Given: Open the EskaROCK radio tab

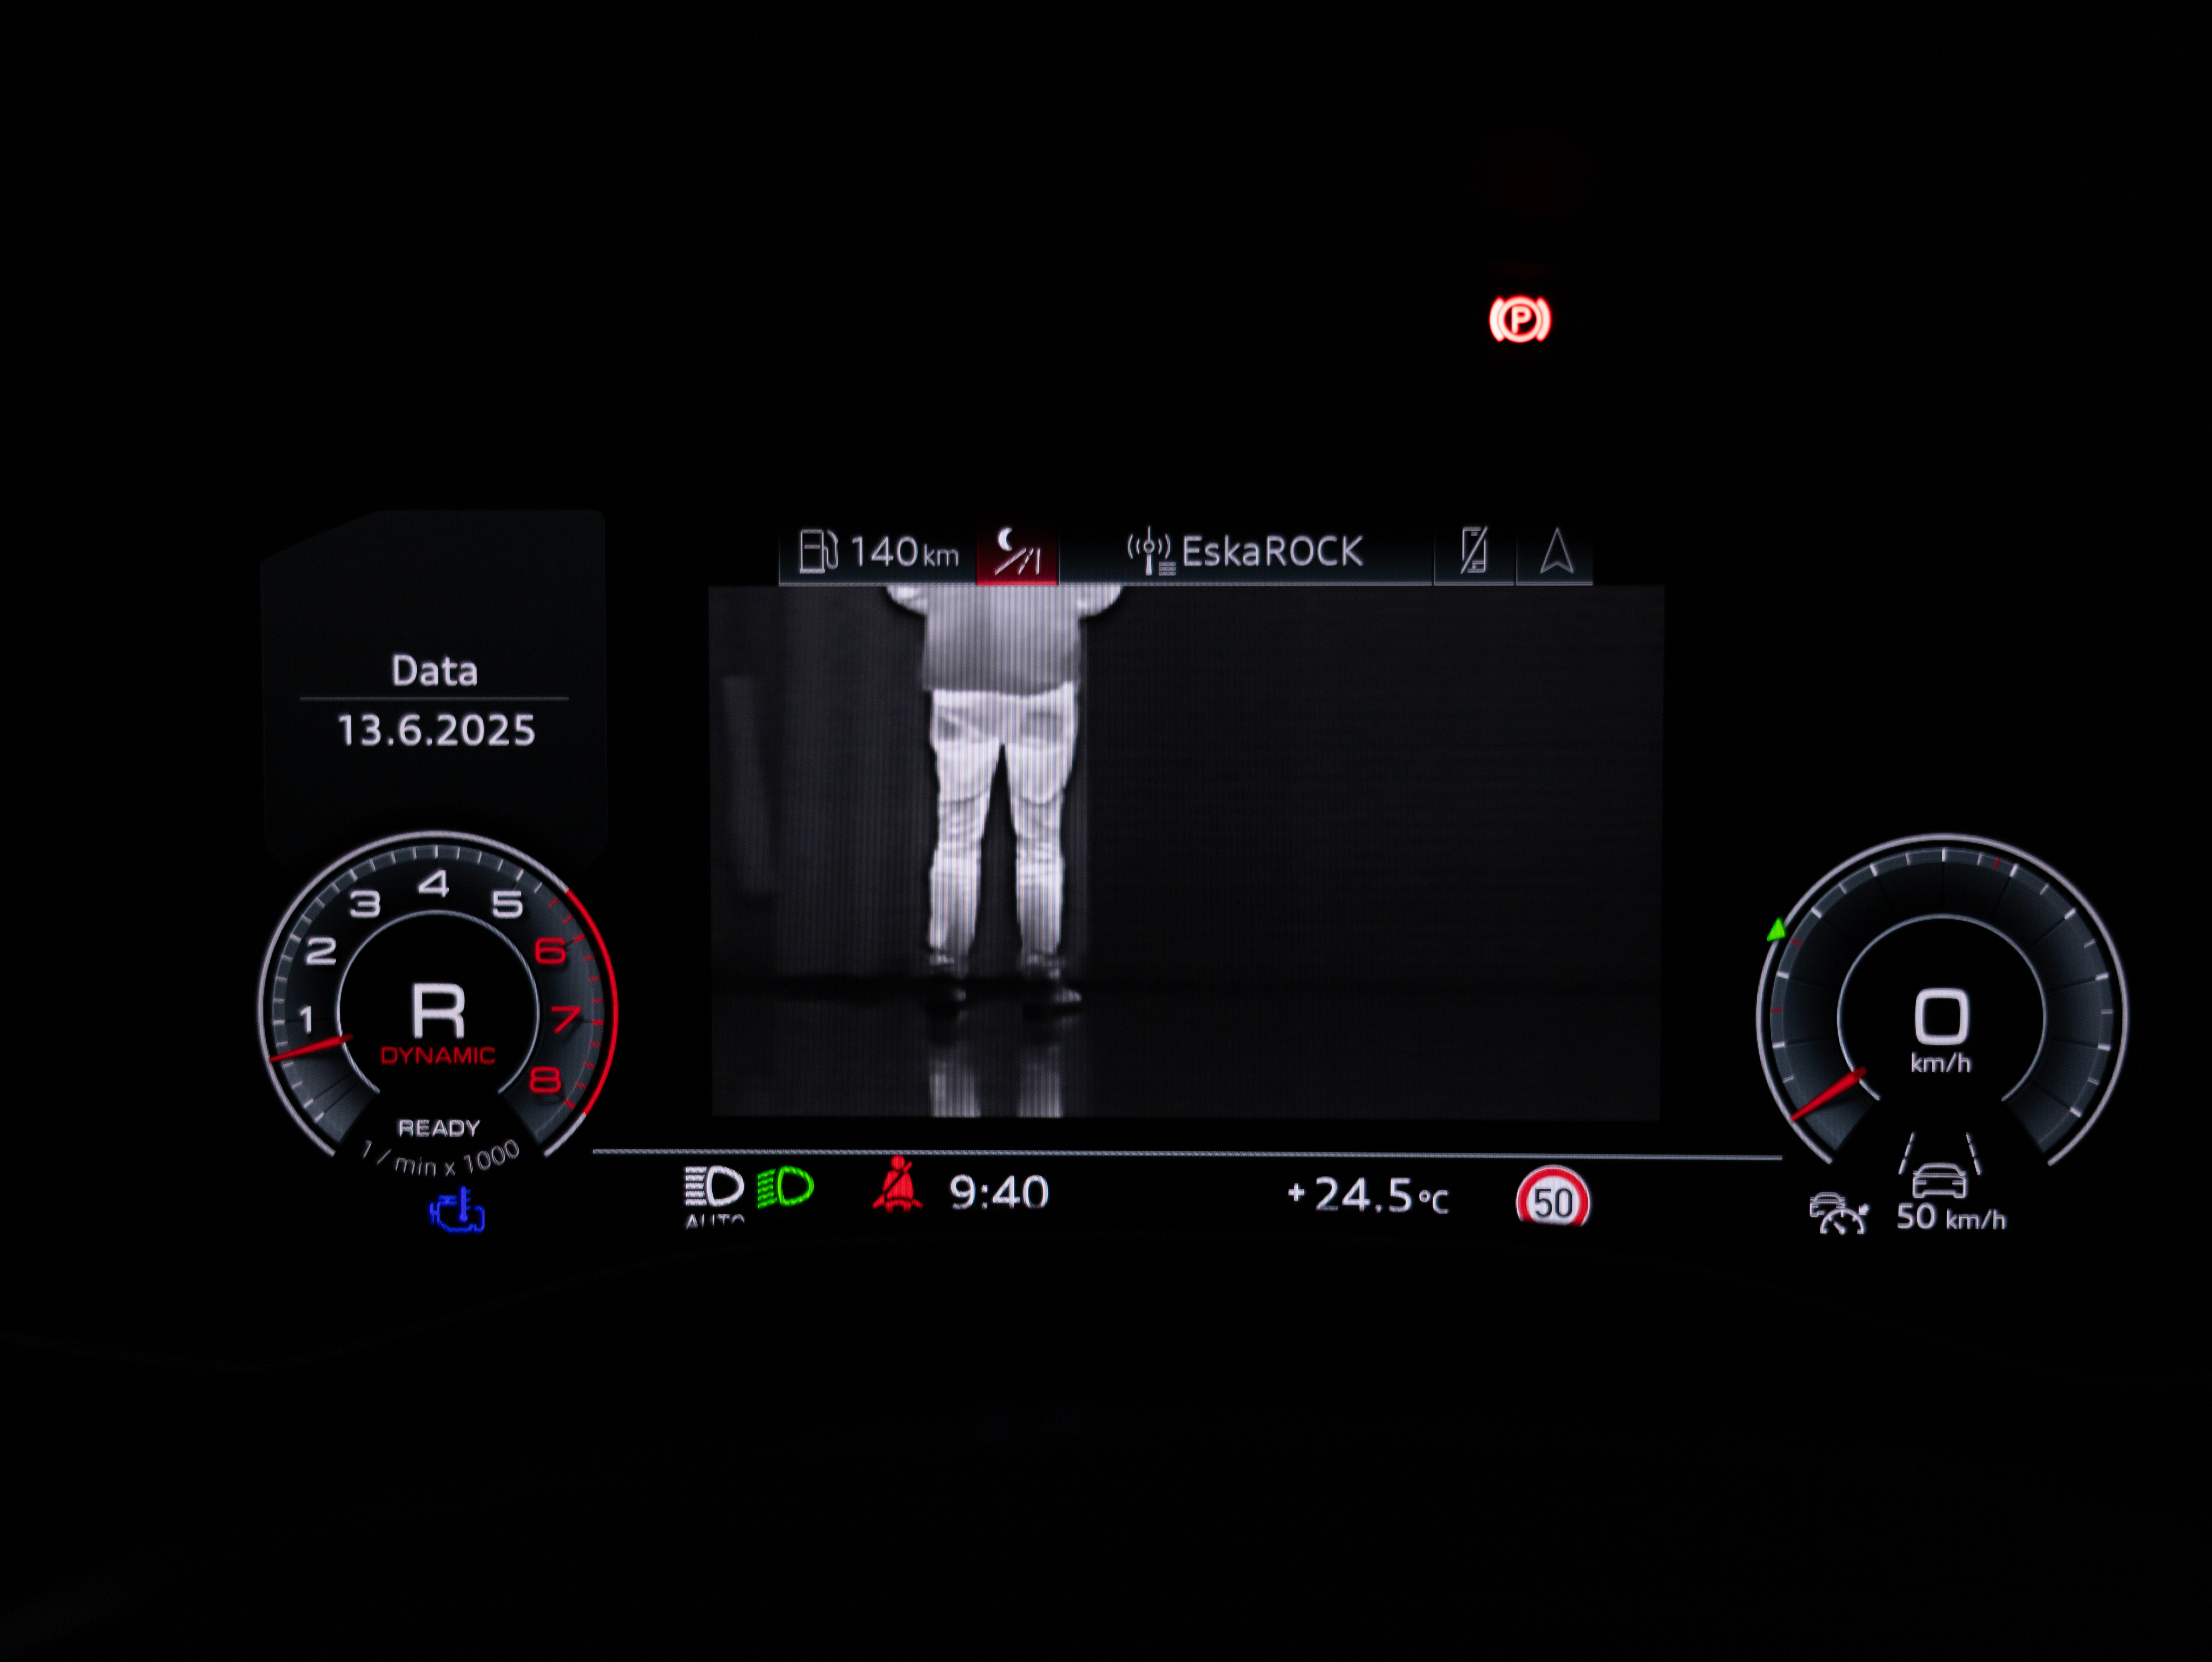Looking at the screenshot, I should 1245,553.
